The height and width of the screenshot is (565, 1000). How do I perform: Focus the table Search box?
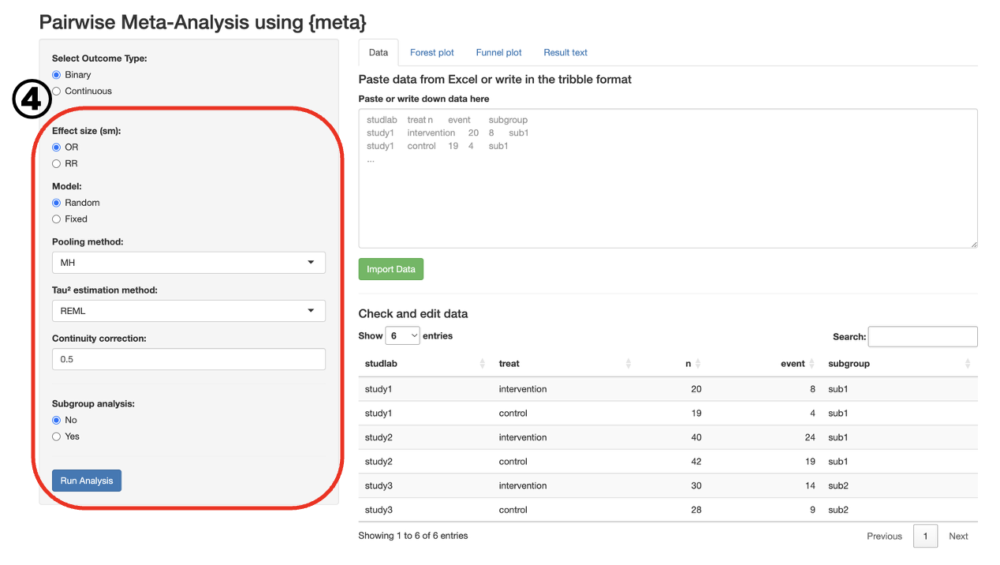(922, 337)
